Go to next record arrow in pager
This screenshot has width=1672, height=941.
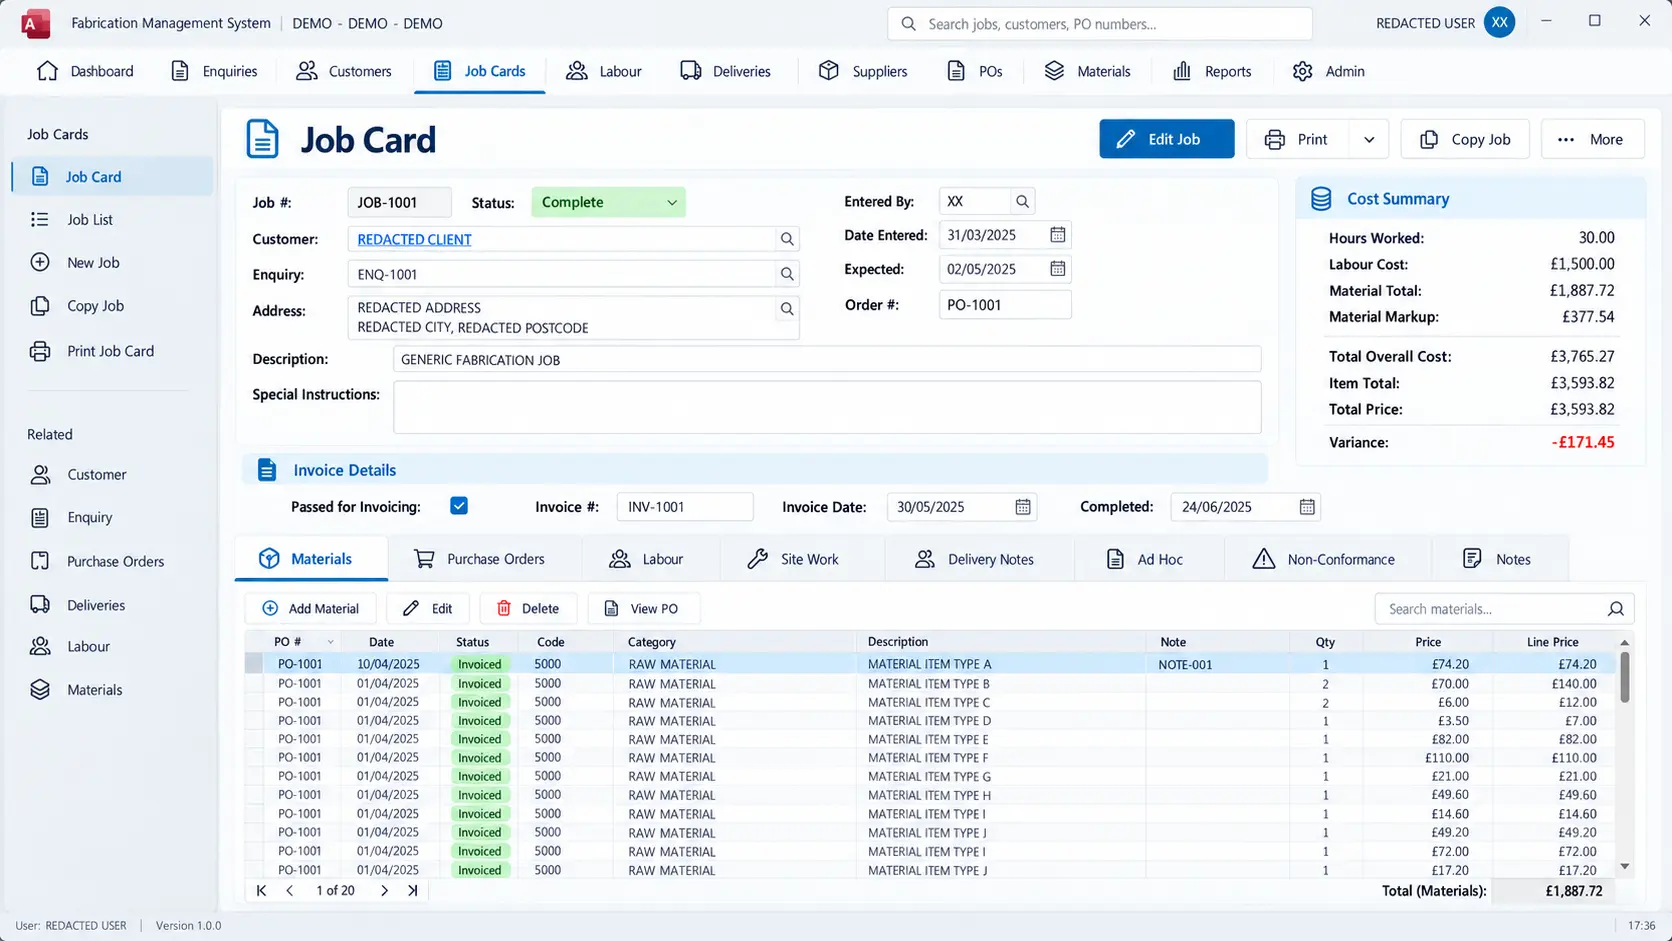[x=384, y=890]
